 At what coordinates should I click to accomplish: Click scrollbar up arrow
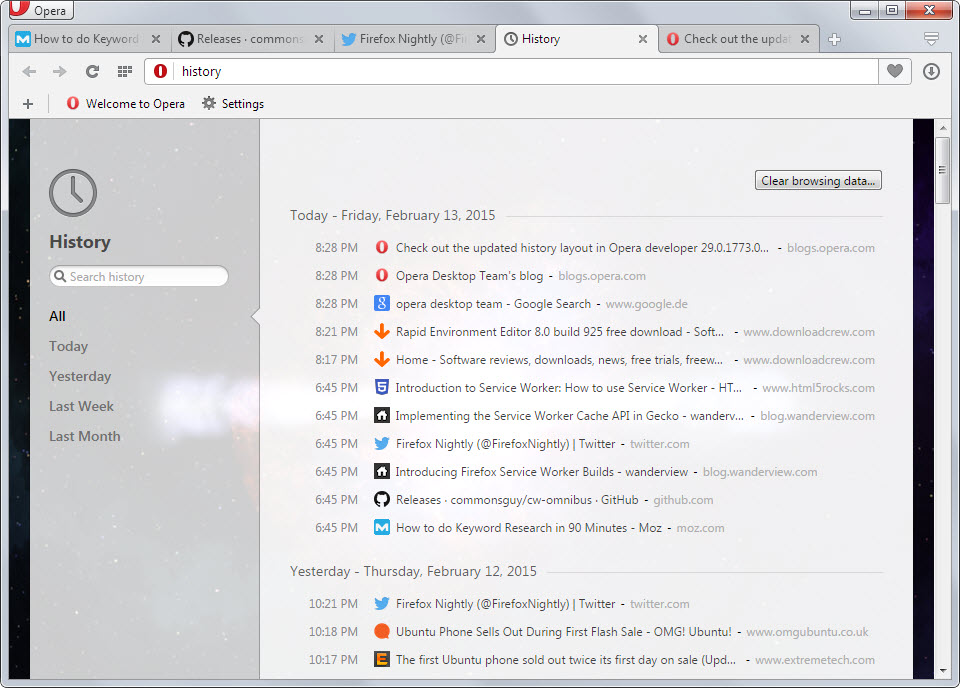point(943,128)
